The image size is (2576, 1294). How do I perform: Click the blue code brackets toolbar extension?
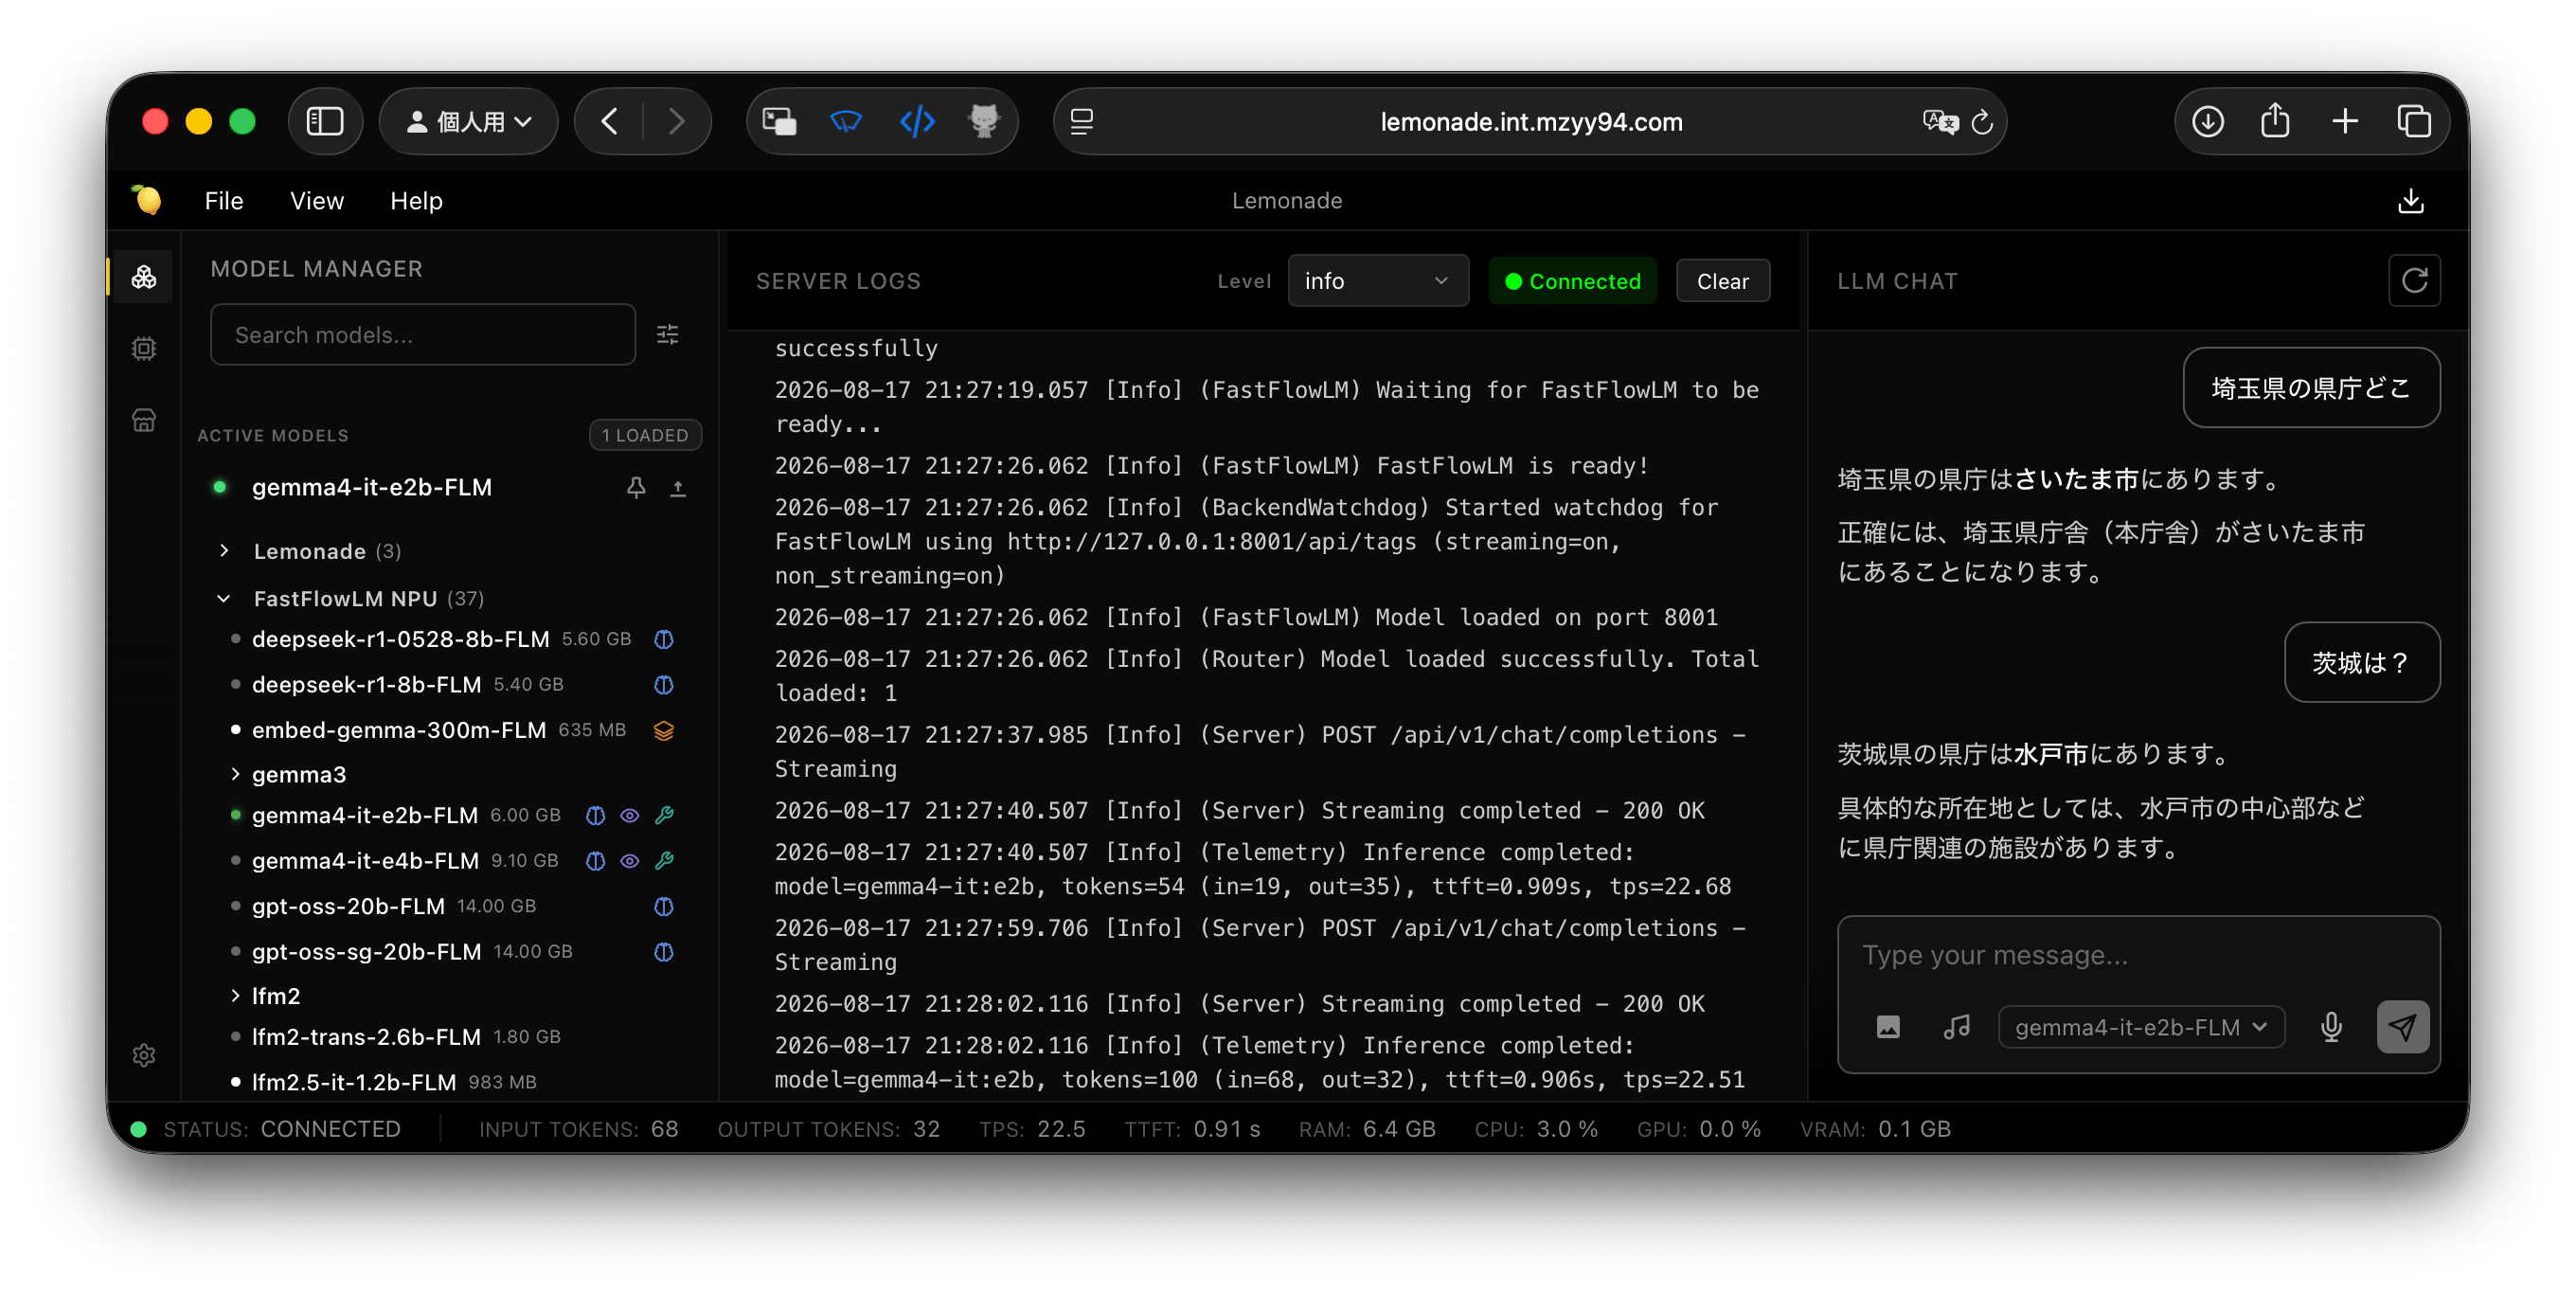click(917, 122)
